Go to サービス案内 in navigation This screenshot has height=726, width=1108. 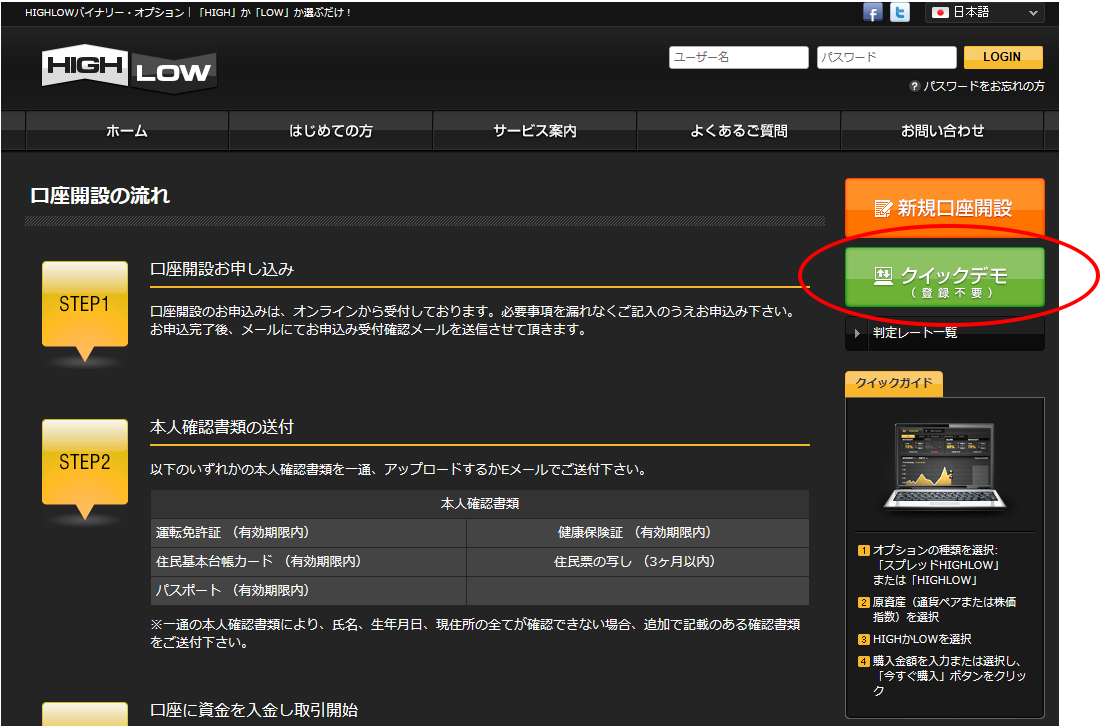(534, 131)
